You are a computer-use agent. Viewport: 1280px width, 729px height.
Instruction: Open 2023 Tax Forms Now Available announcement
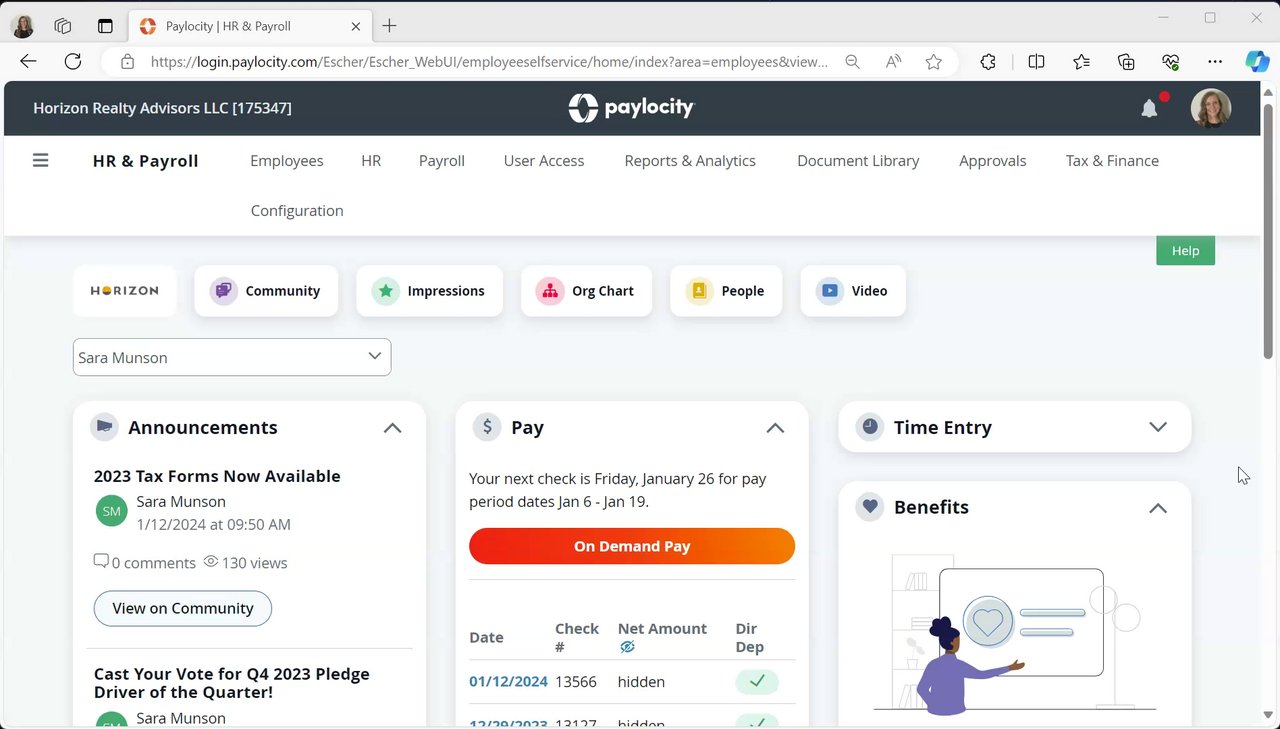pos(217,476)
